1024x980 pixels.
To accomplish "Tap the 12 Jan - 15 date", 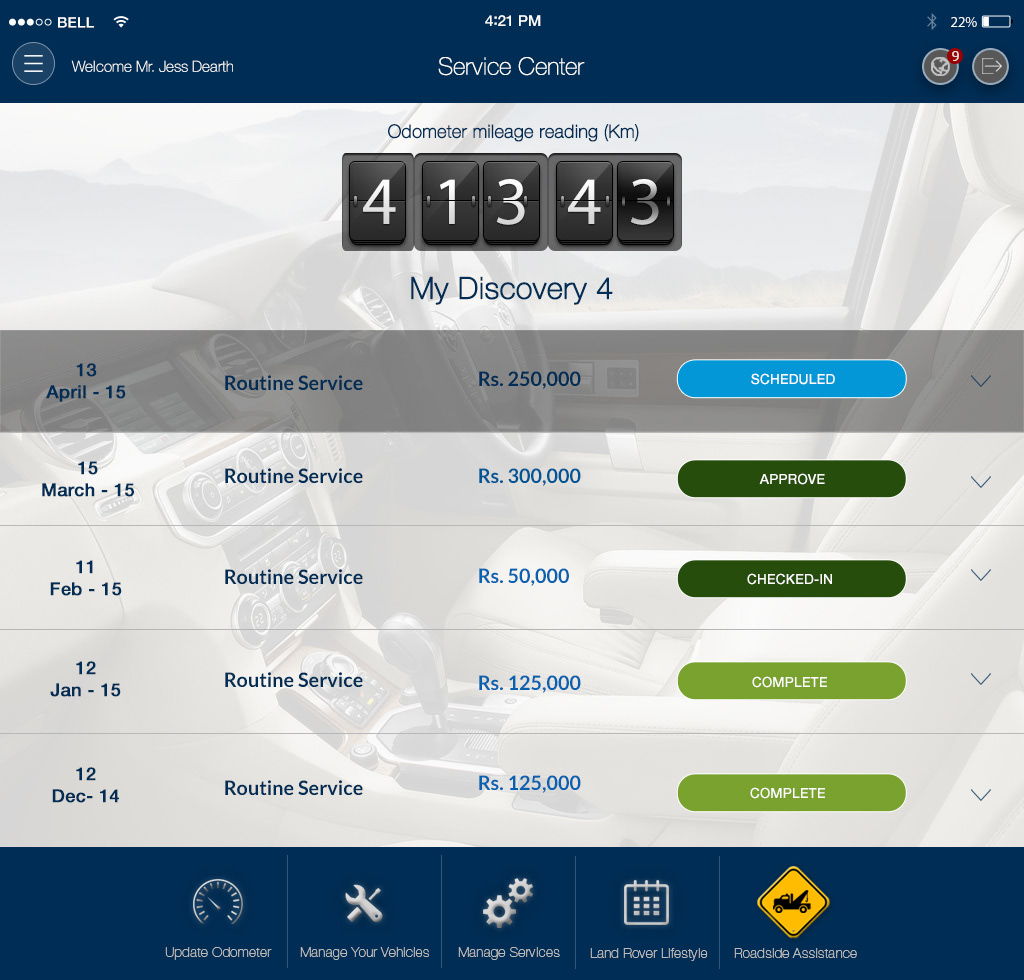I will pos(86,679).
